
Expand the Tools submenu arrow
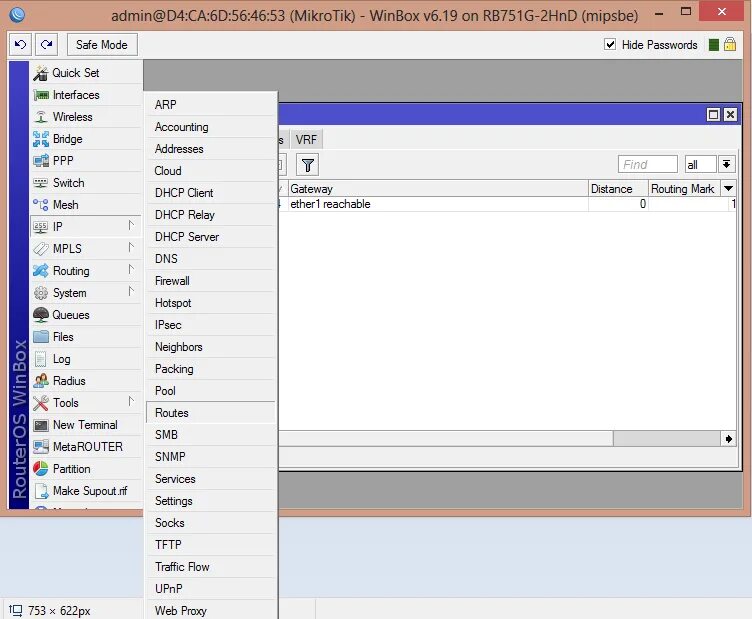(x=131, y=402)
